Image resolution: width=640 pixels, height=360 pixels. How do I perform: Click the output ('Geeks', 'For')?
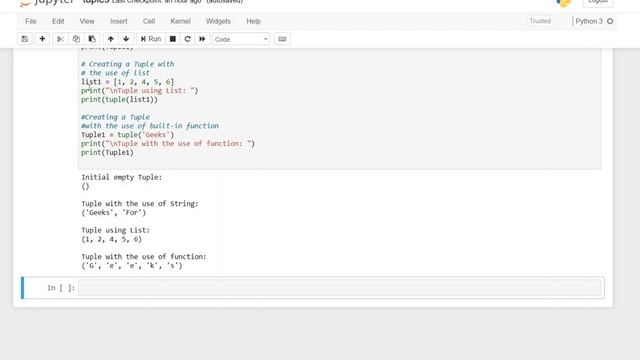click(113, 212)
